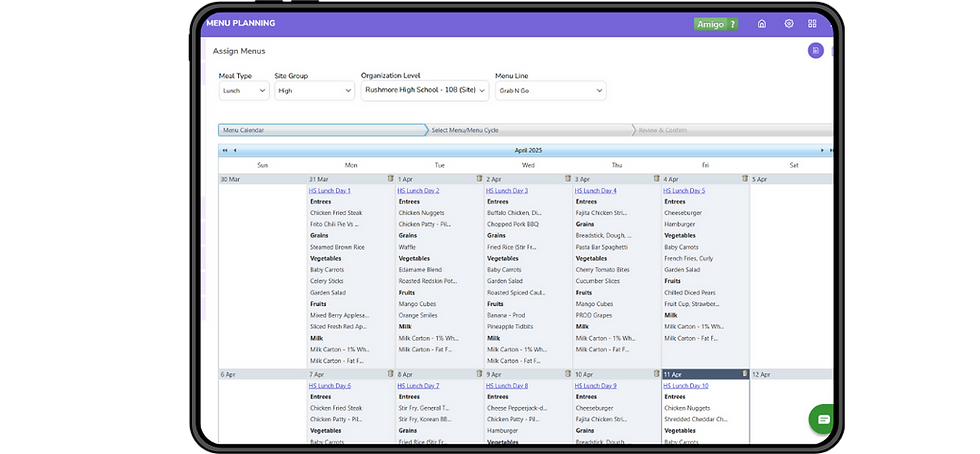This screenshot has width=980, height=454.
Task: Click 'Cheese Pepperjack-d...' on 9 Apr
Action: (517, 408)
